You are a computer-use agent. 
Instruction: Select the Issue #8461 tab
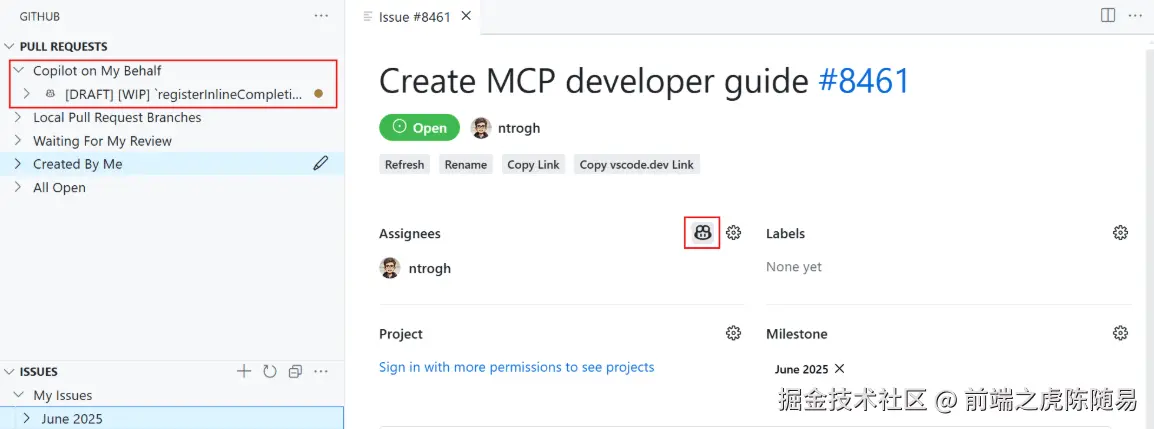coord(414,16)
